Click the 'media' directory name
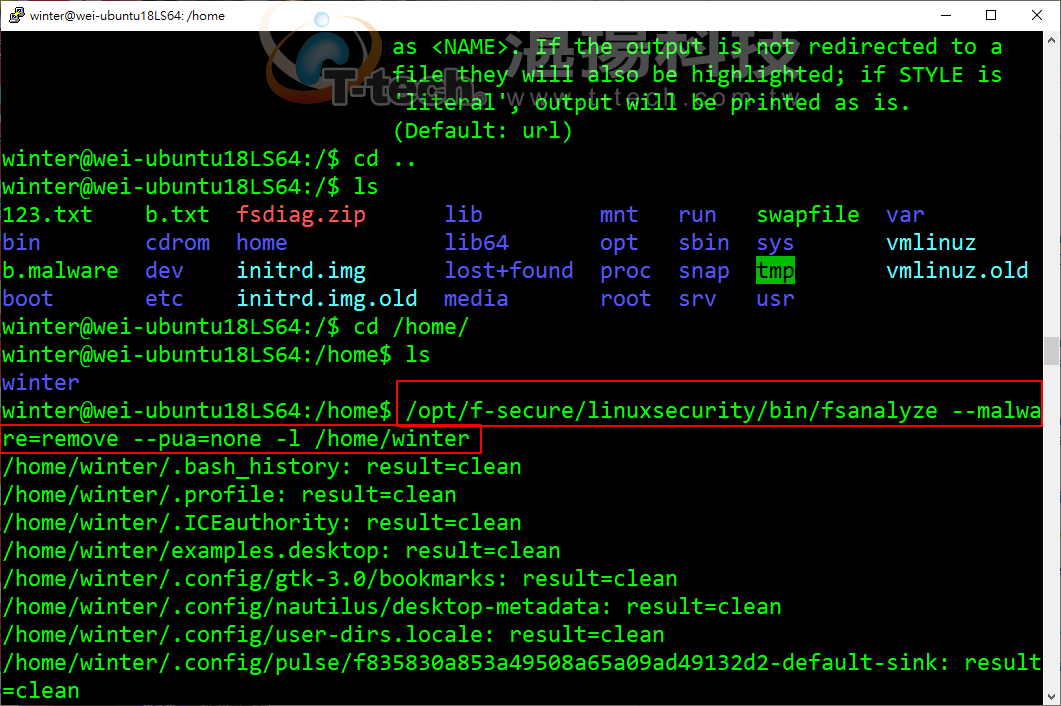This screenshot has width=1061, height=706. point(476,299)
